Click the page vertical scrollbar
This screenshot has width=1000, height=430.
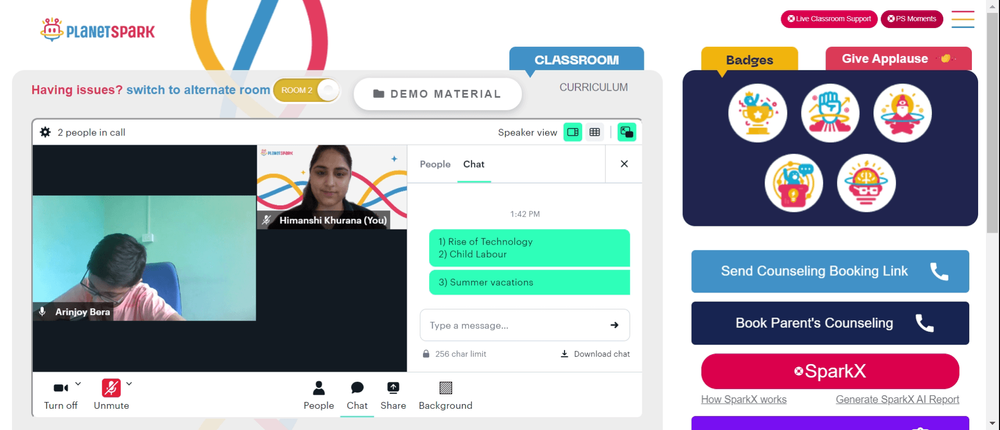point(993,121)
